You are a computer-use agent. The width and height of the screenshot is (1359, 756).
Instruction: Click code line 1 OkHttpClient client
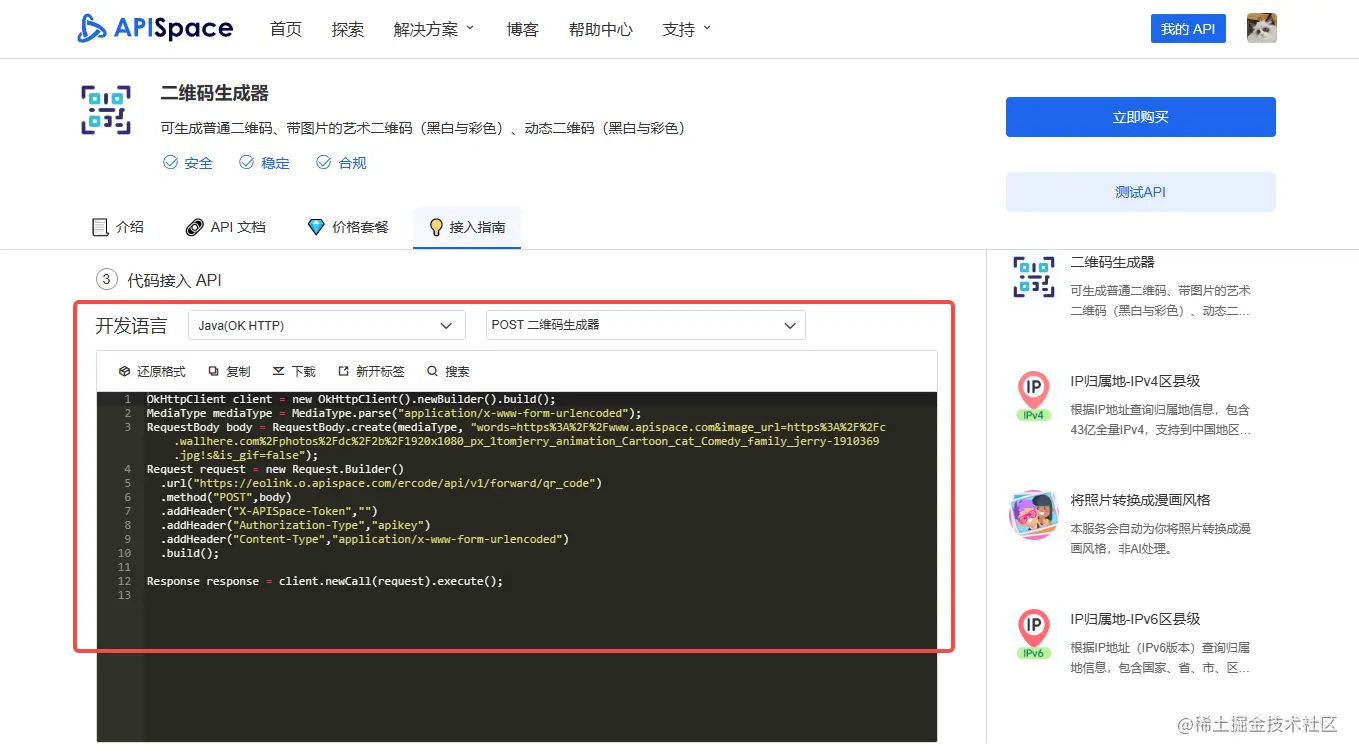point(351,399)
